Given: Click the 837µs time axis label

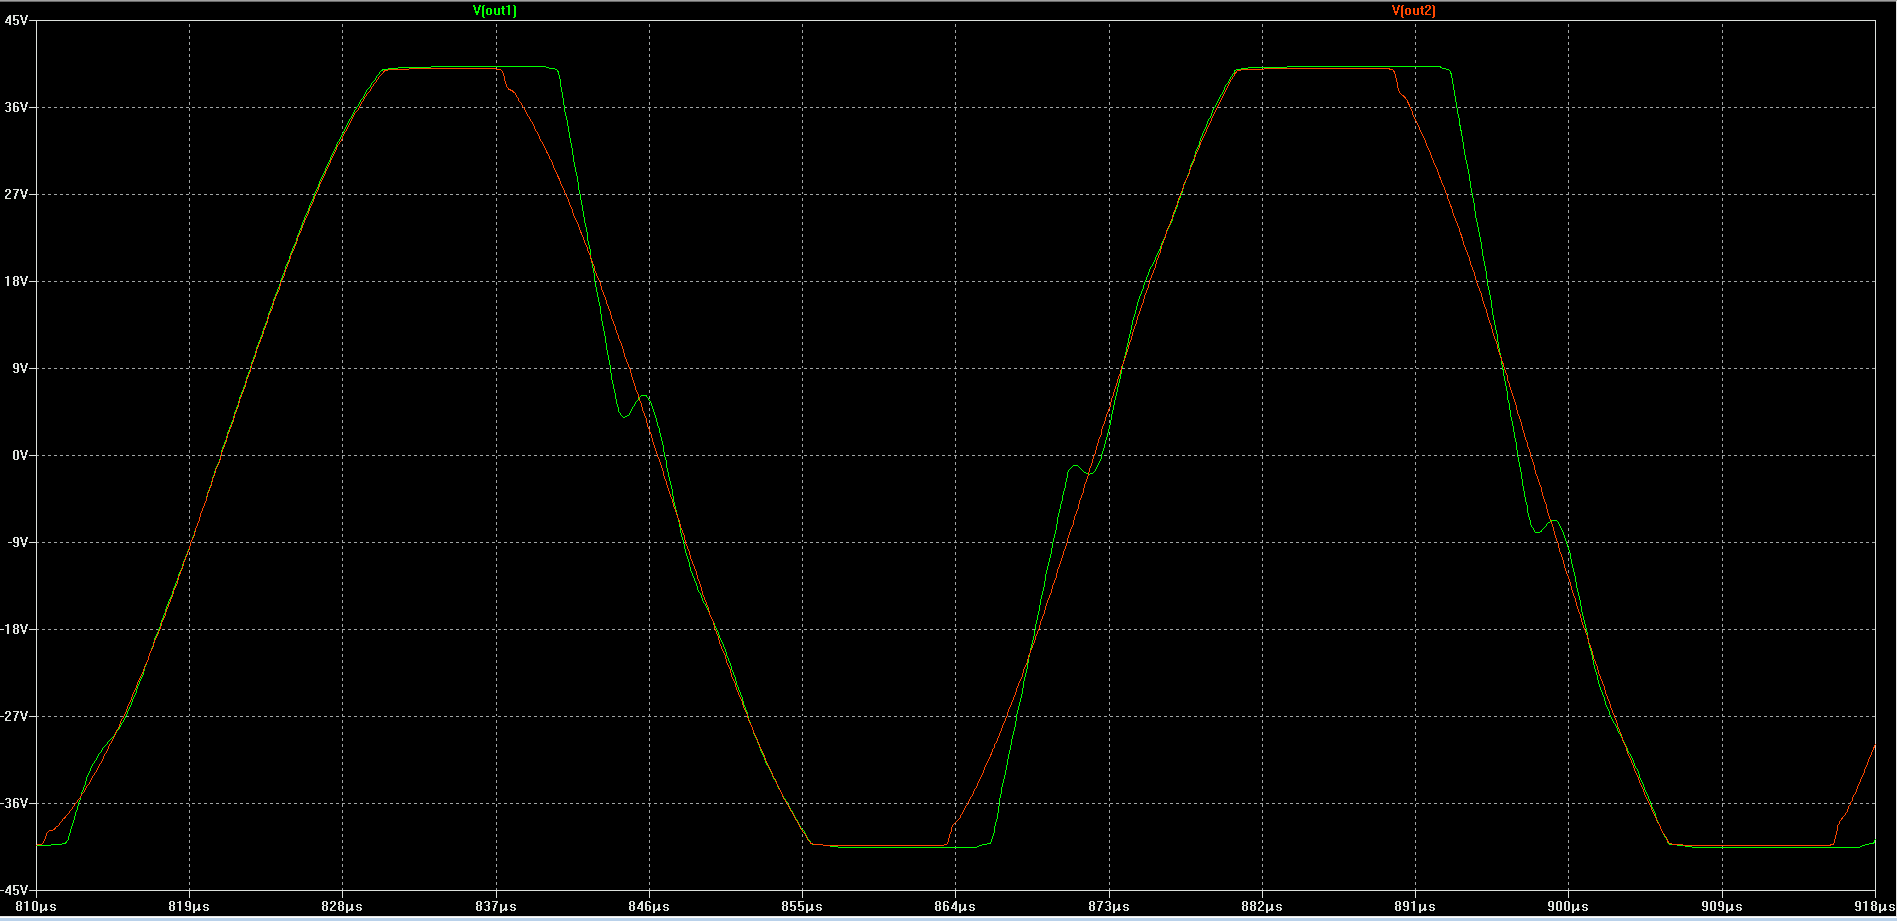Looking at the screenshot, I should [x=496, y=906].
